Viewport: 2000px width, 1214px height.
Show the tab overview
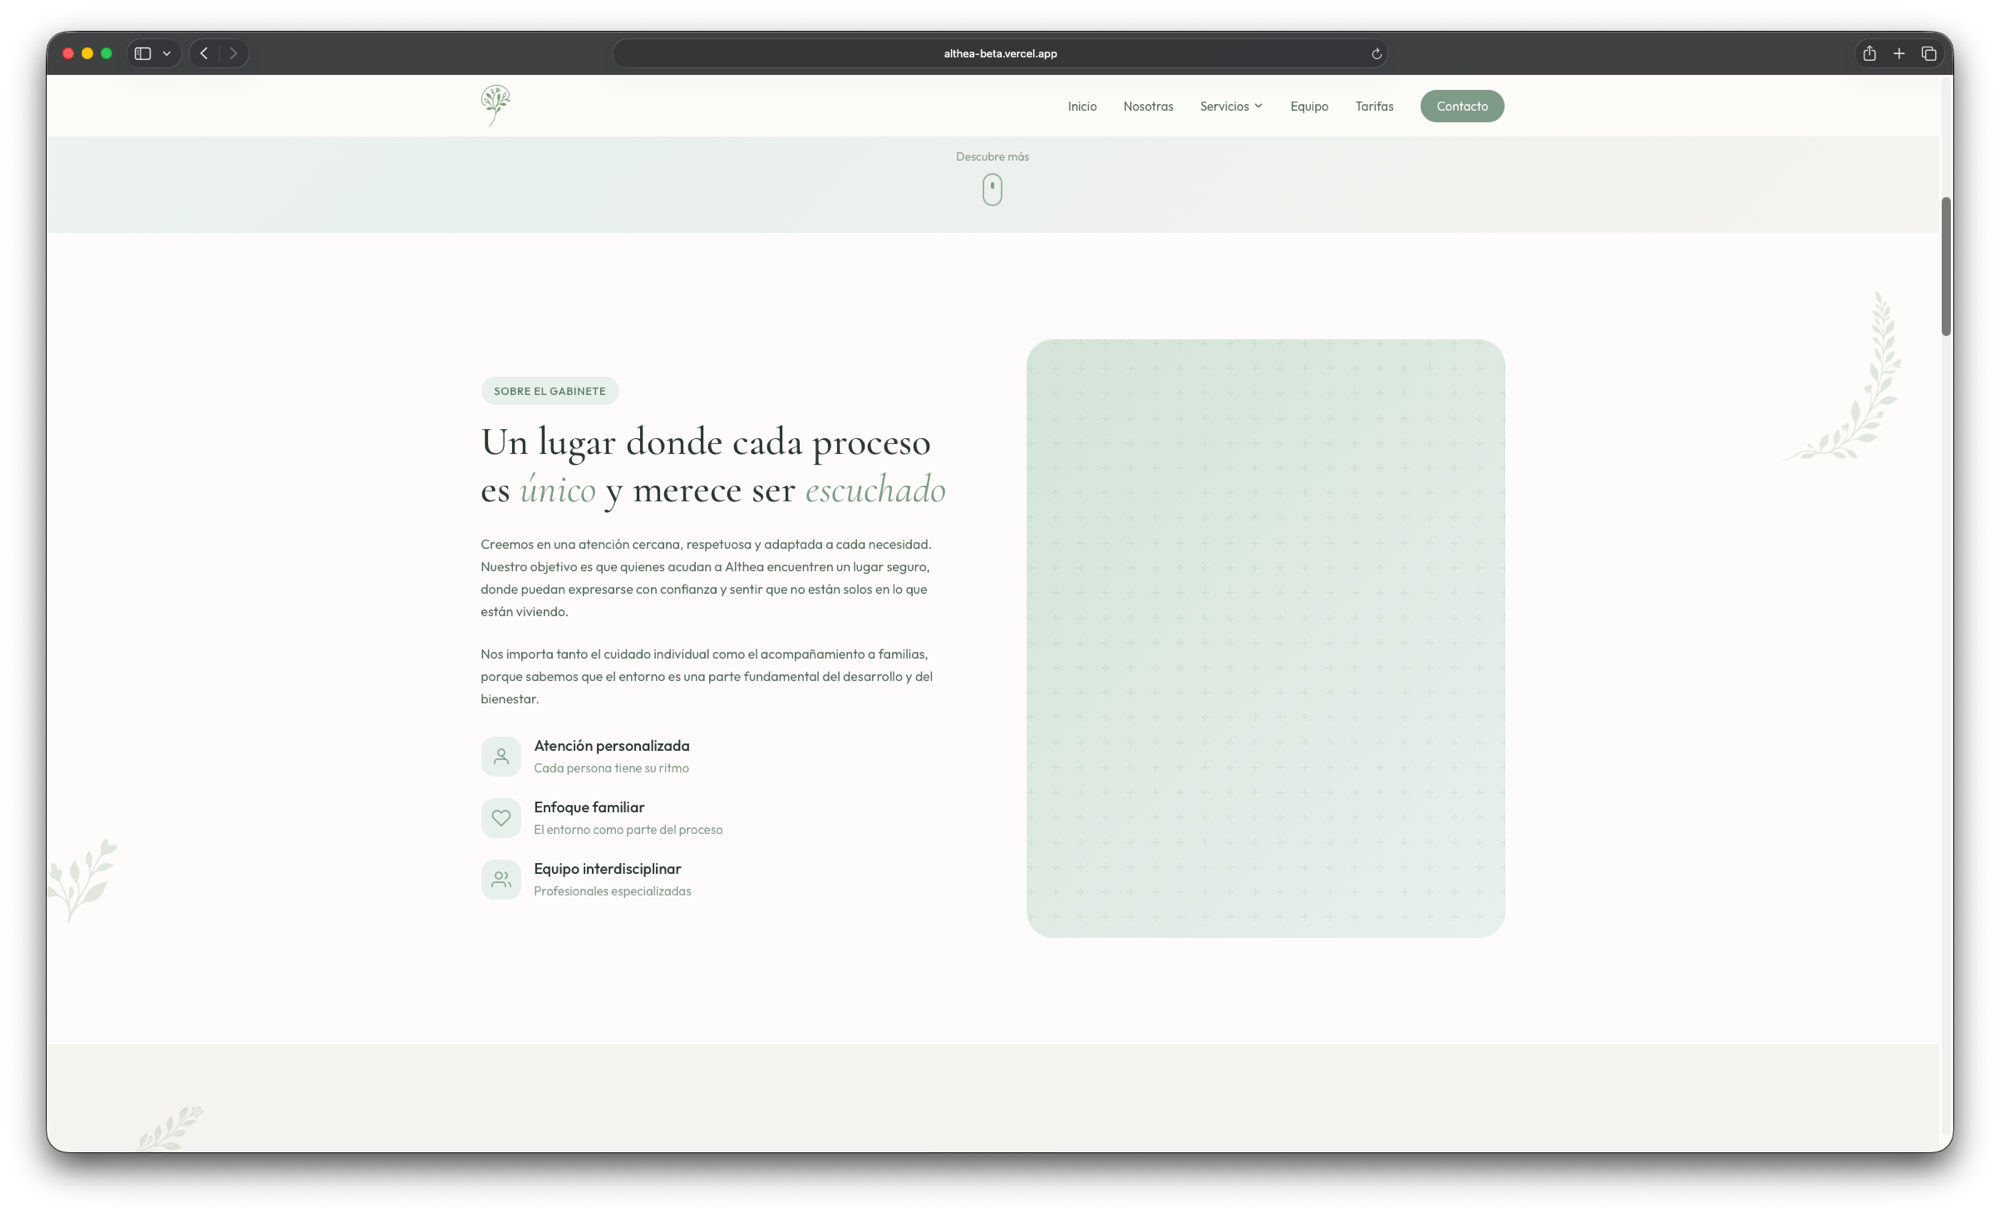pos(1929,54)
